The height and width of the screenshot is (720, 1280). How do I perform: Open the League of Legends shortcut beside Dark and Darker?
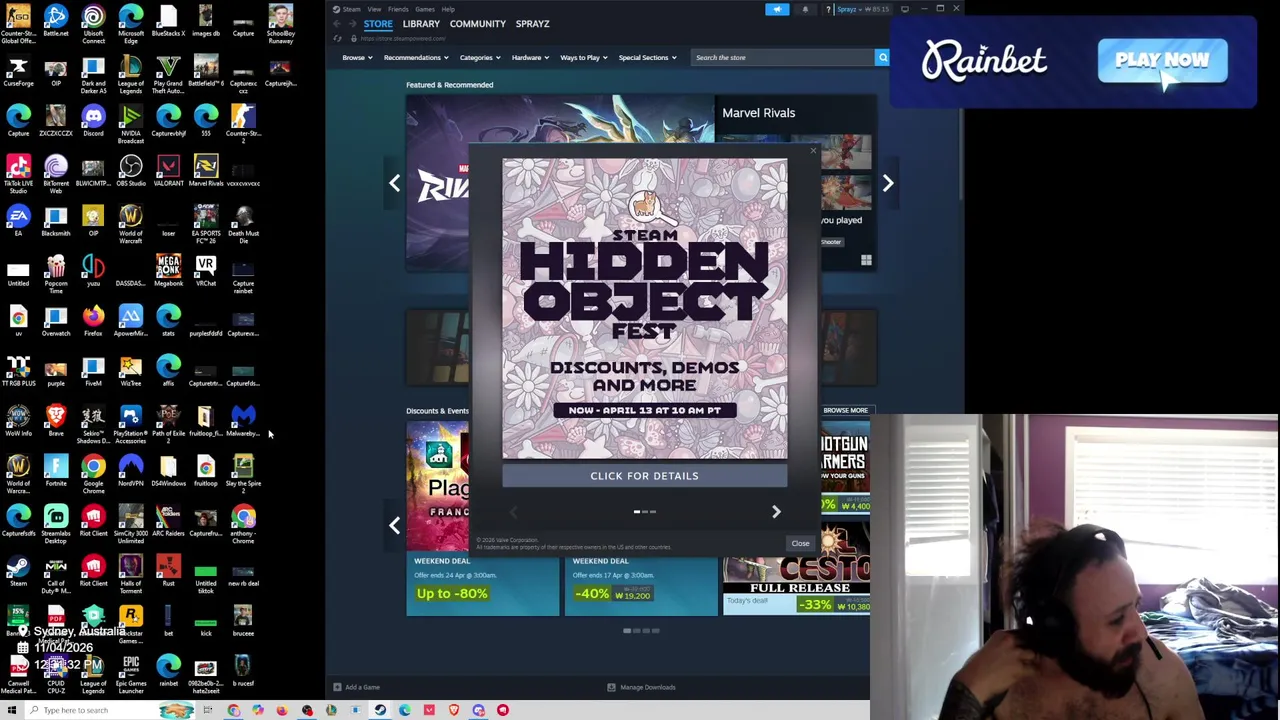pyautogui.click(x=131, y=74)
